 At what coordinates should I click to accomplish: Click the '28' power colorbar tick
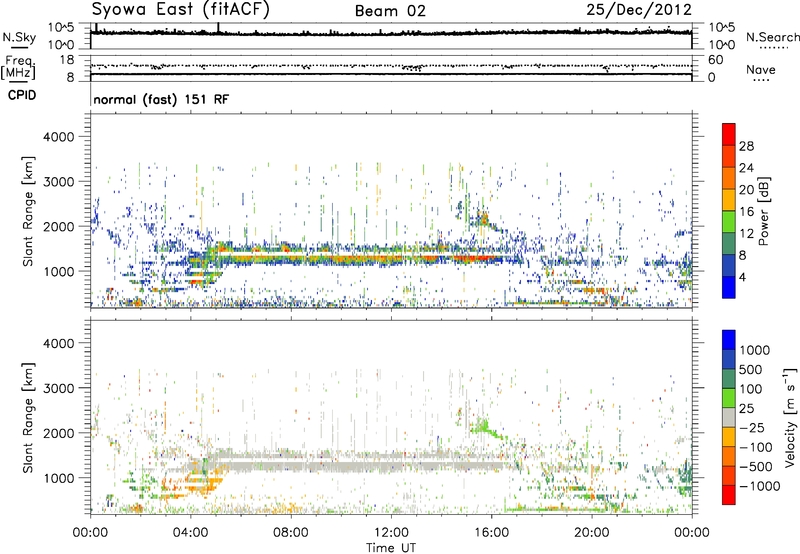(x=746, y=146)
